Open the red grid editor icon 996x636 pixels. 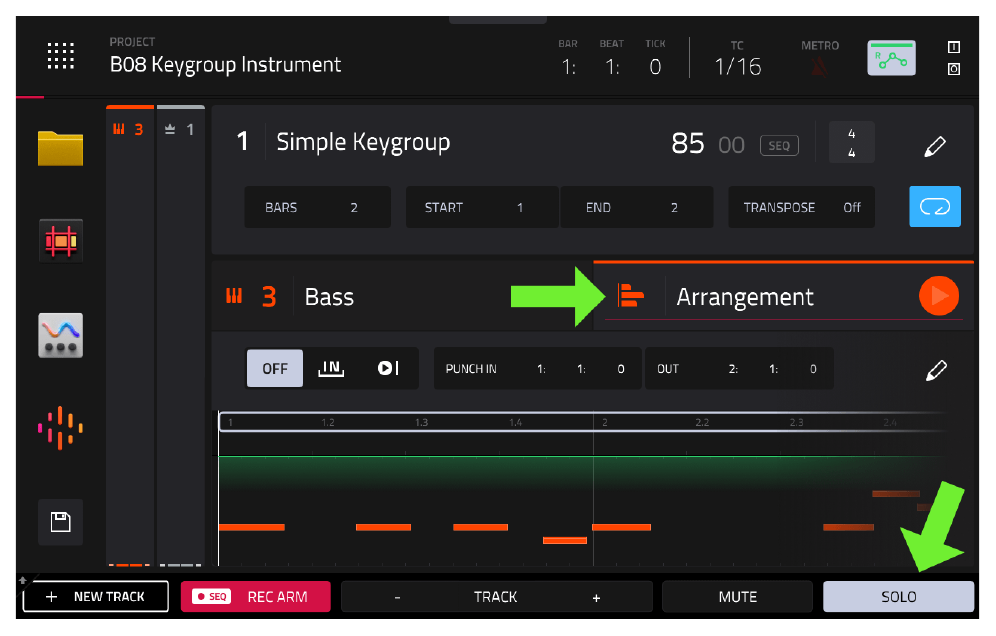point(60,241)
